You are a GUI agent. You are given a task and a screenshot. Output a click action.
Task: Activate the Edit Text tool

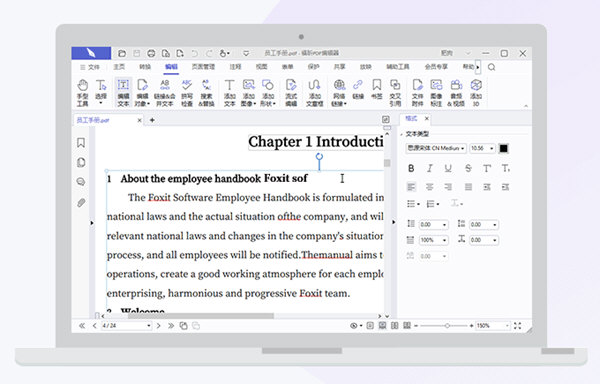pyautogui.click(x=123, y=93)
